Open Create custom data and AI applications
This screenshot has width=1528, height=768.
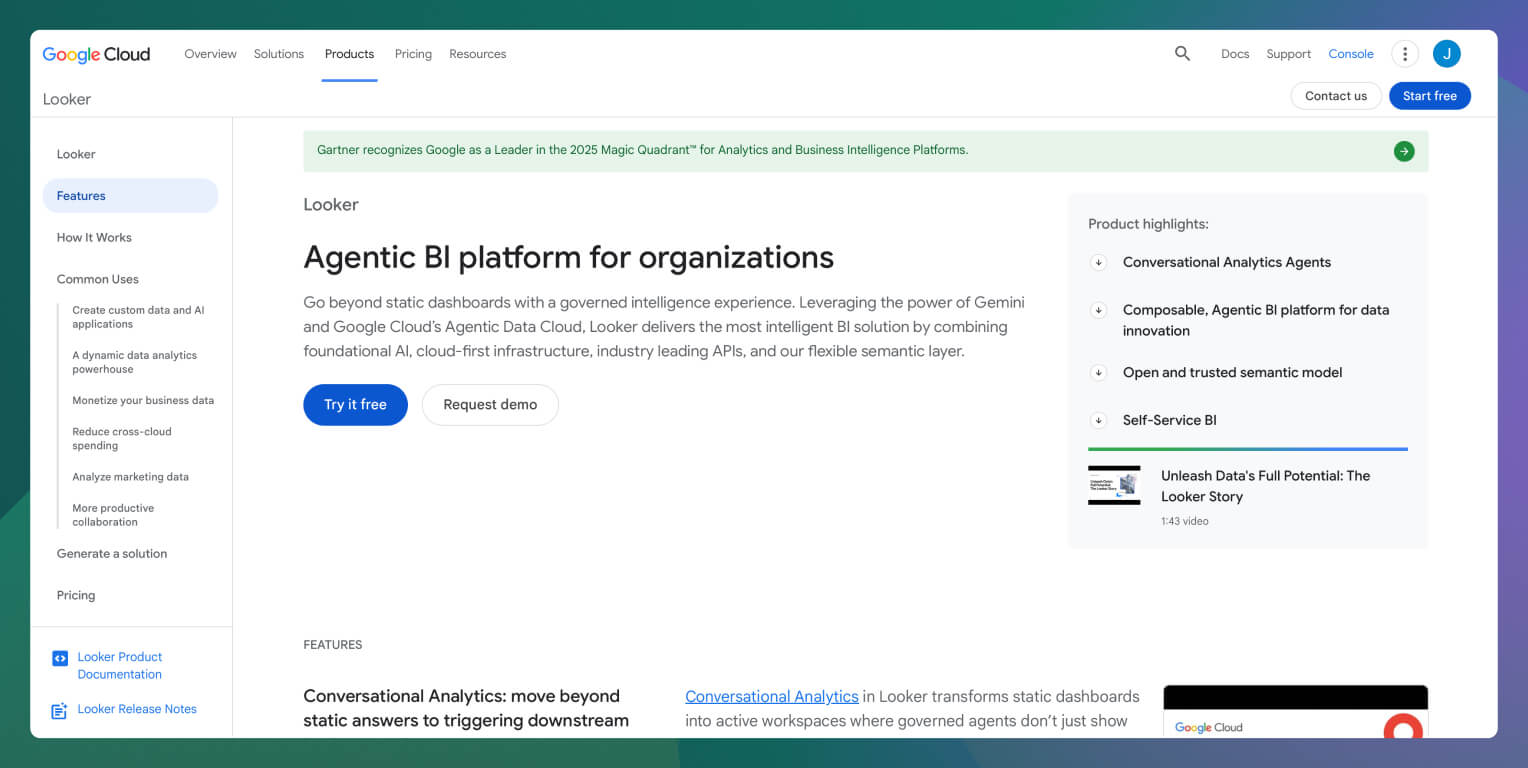(x=138, y=317)
